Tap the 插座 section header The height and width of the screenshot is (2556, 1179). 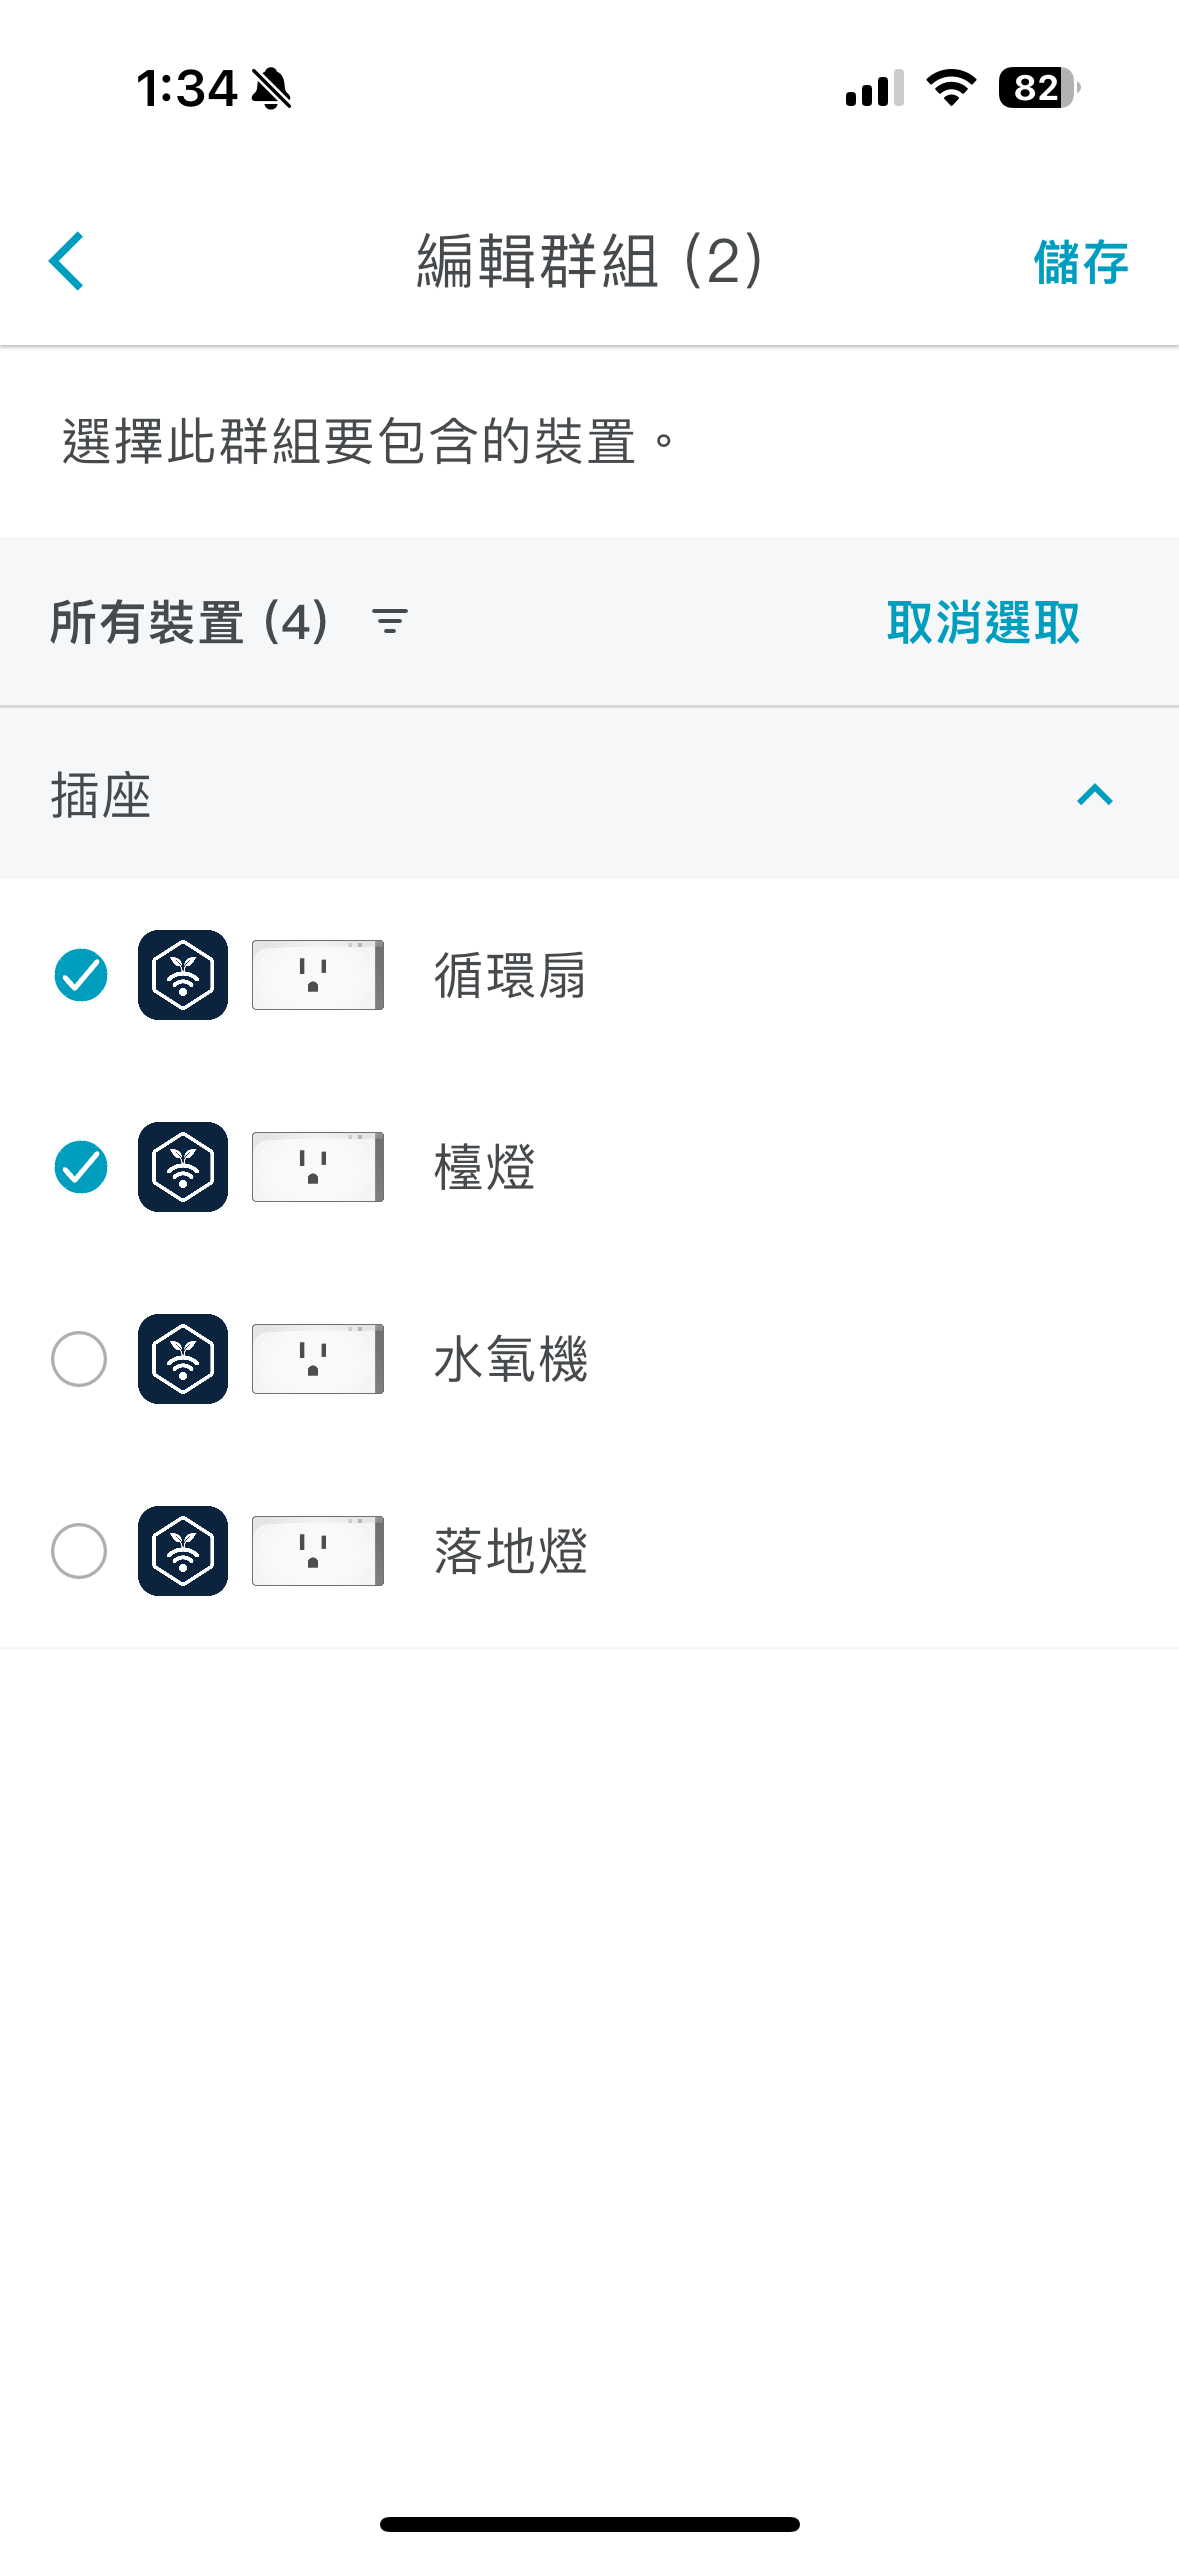coord(589,795)
